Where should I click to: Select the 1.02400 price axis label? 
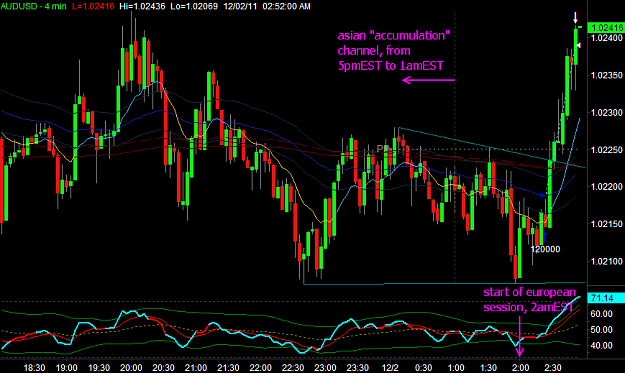607,38
